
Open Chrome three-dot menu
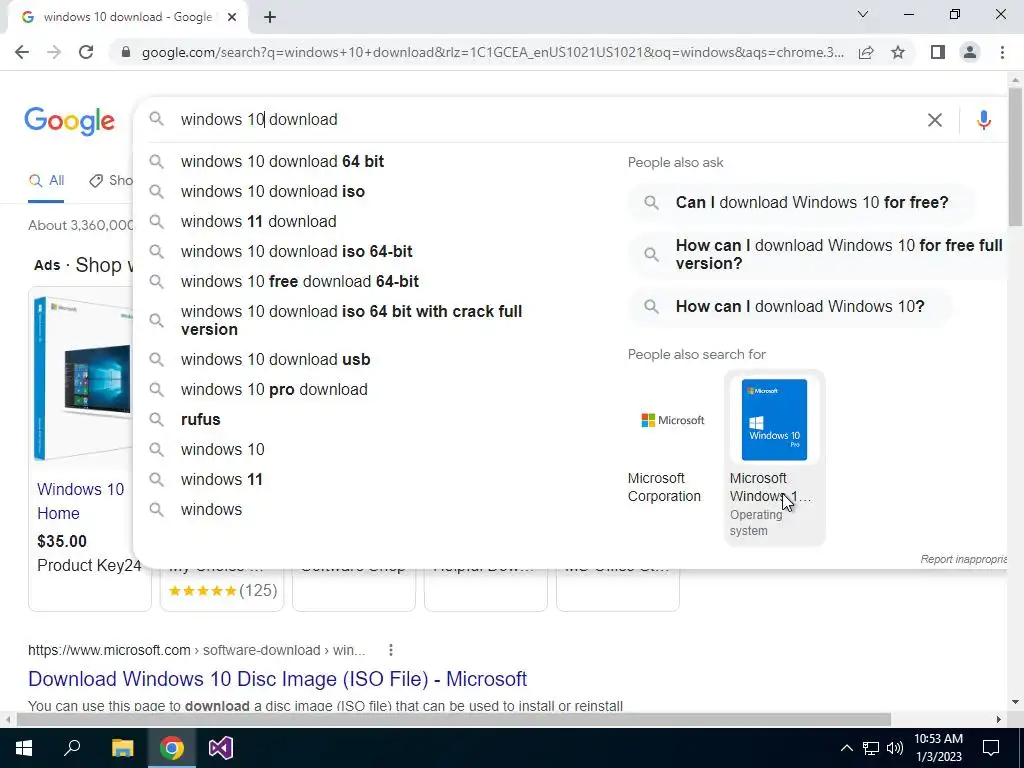1002,52
